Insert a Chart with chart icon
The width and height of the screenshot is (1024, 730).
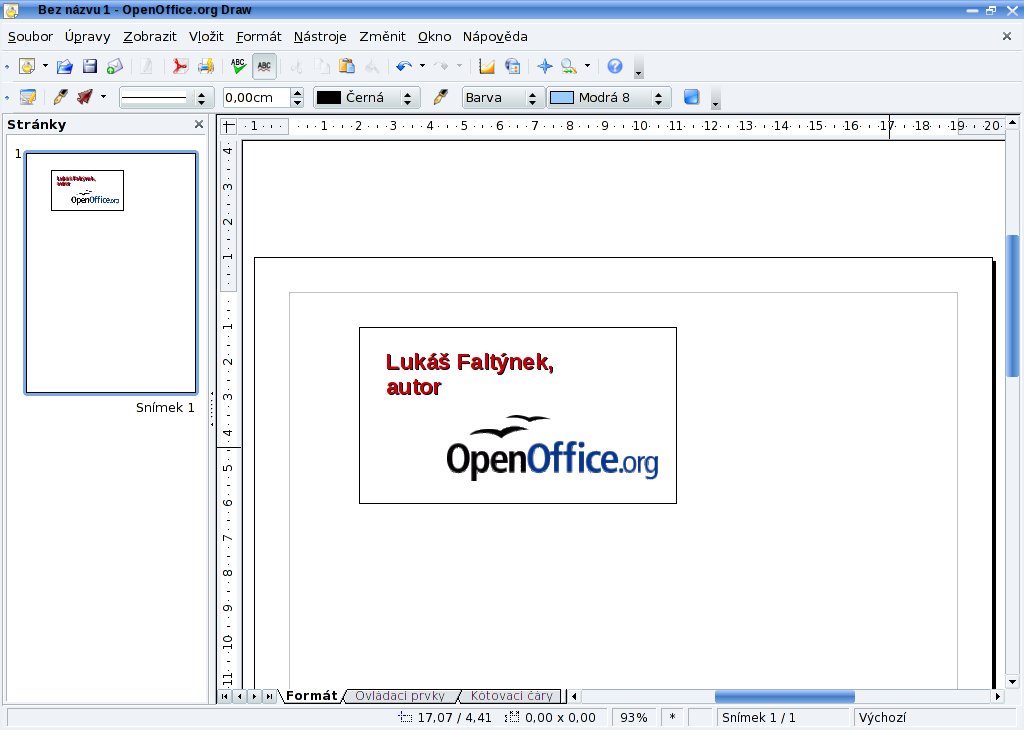pyautogui.click(x=487, y=66)
